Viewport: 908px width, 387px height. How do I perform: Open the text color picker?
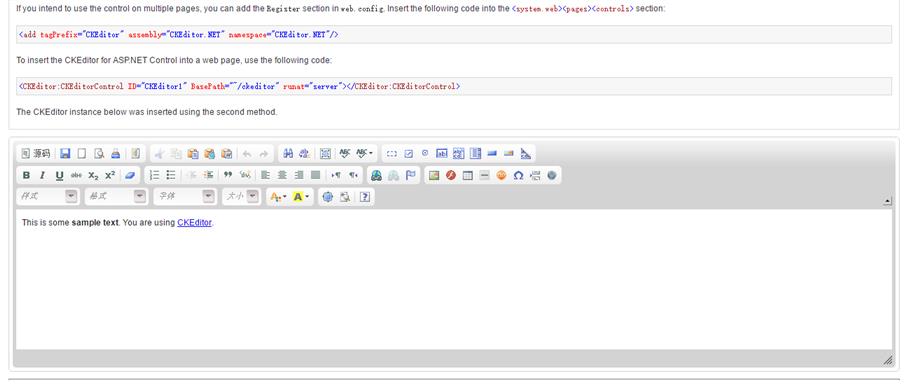pos(279,197)
